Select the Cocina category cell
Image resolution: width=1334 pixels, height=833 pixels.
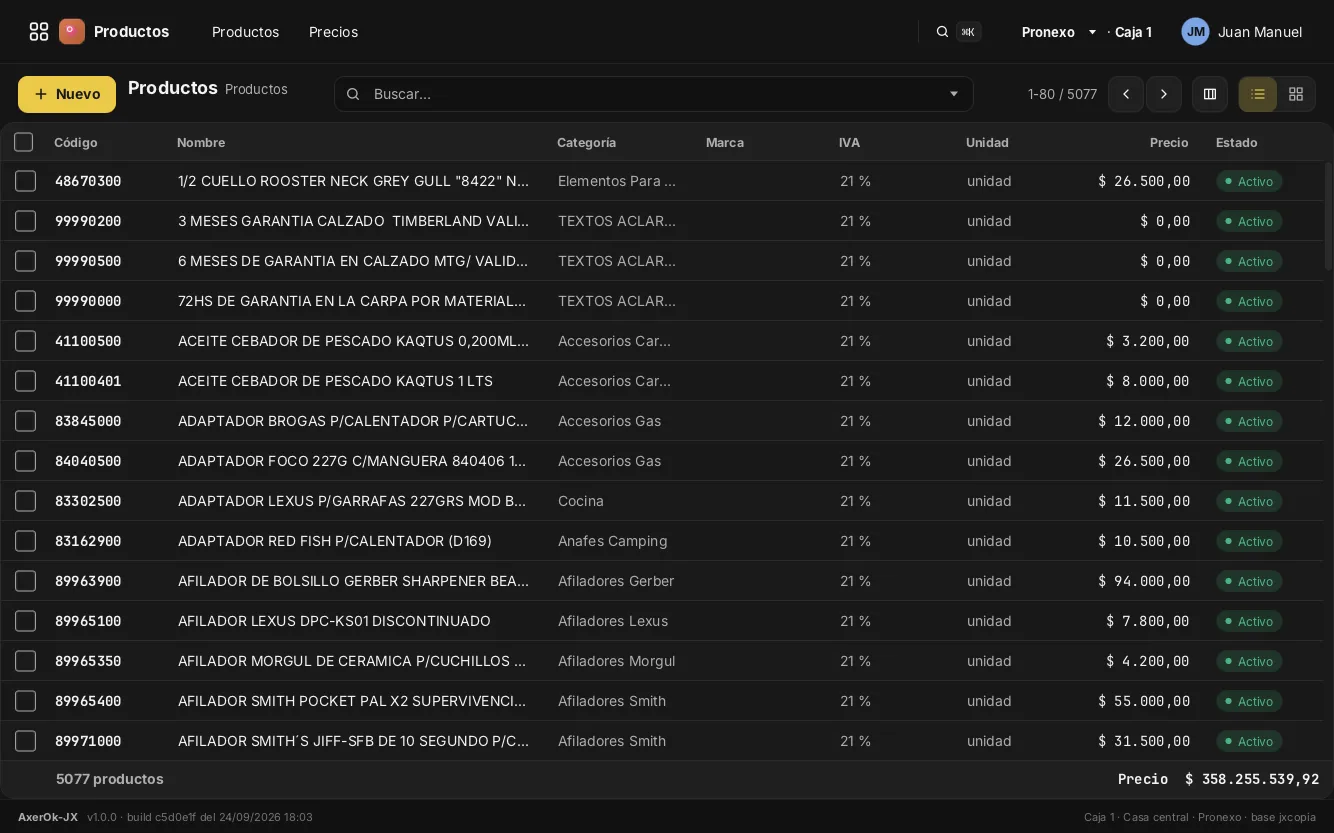581,501
